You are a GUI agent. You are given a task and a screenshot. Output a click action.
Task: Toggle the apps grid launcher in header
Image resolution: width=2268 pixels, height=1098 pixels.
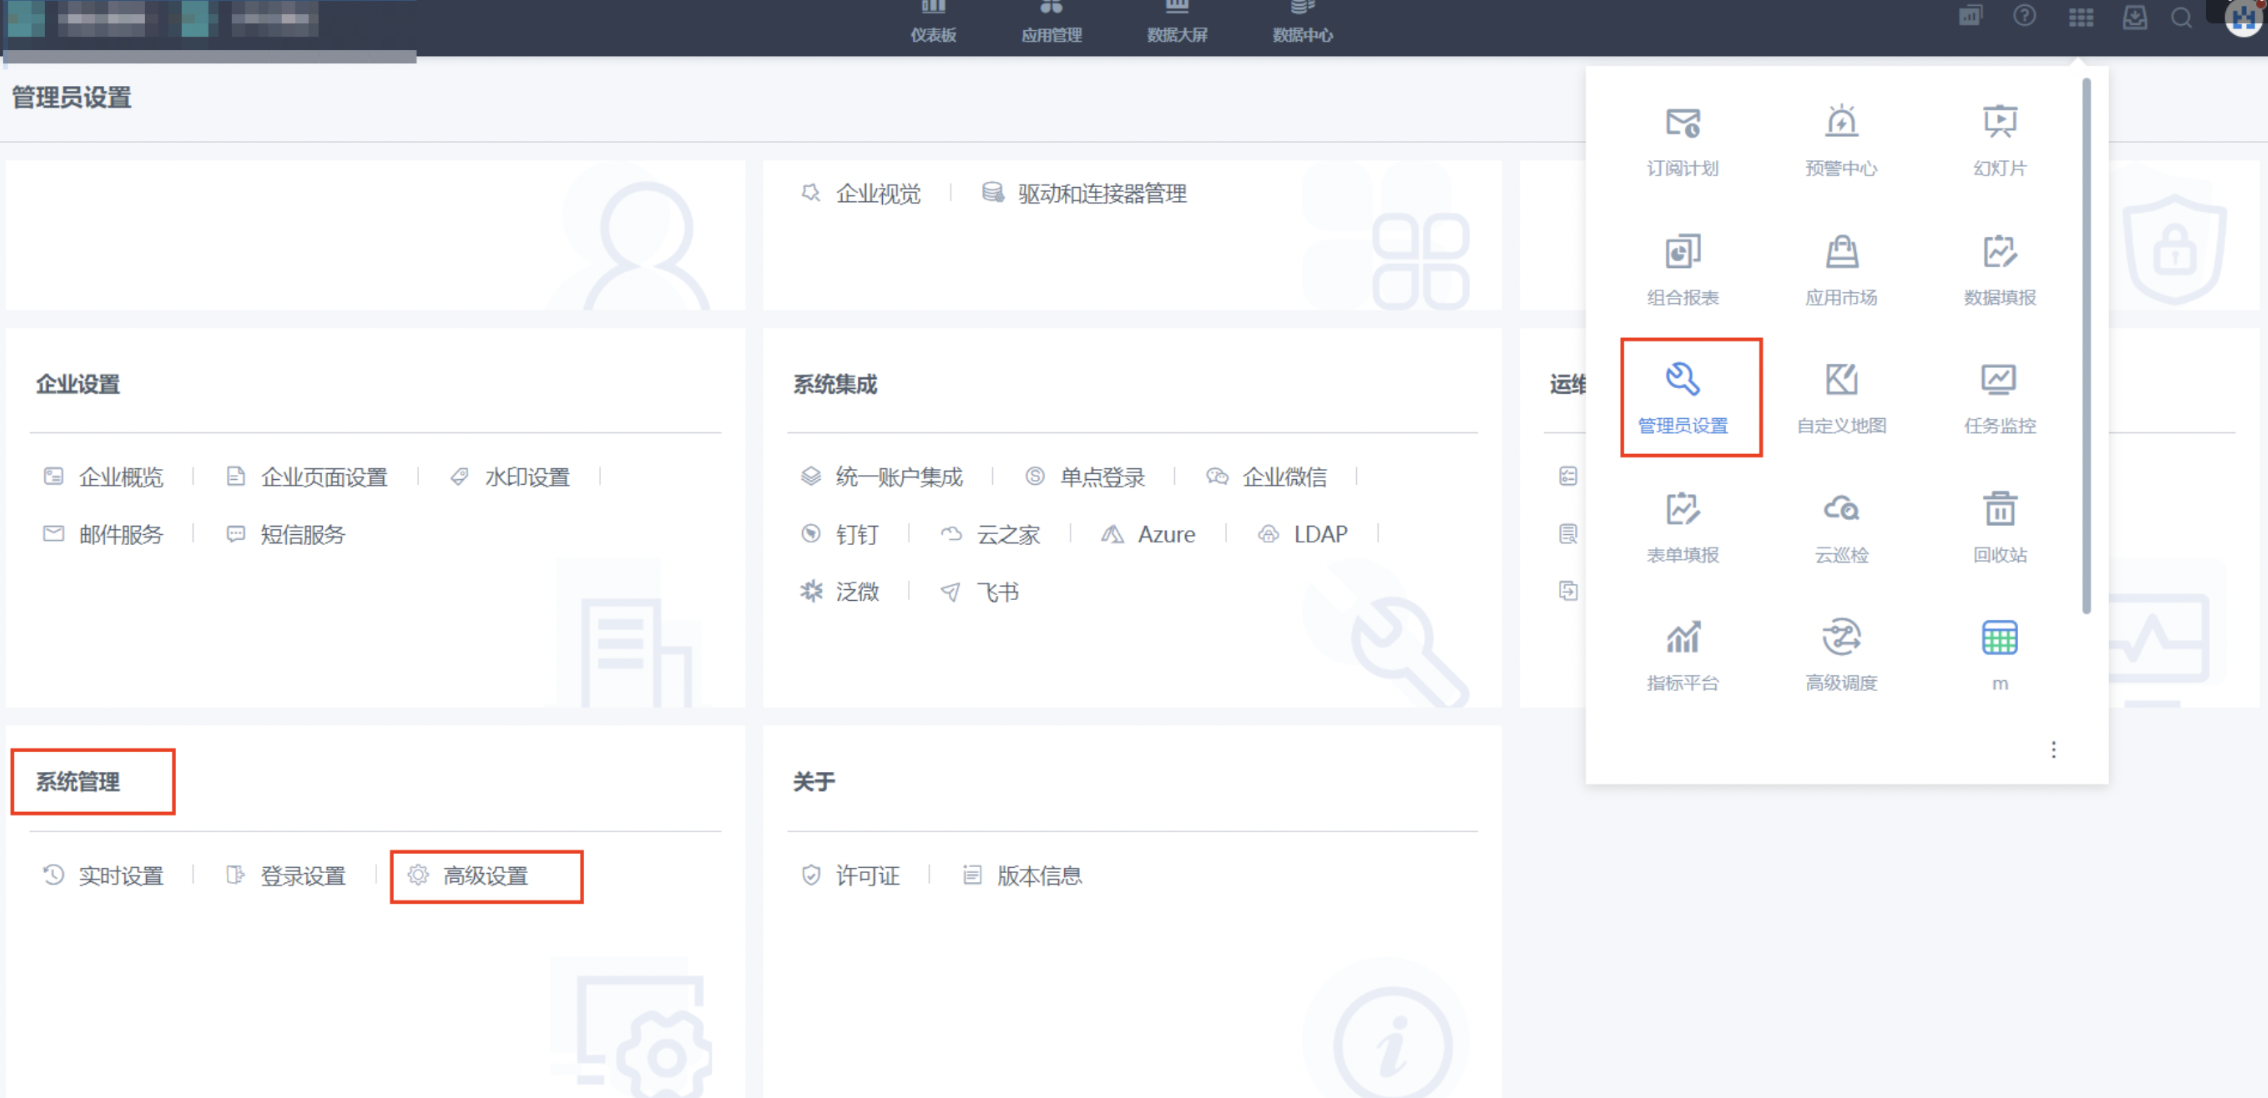2080,18
